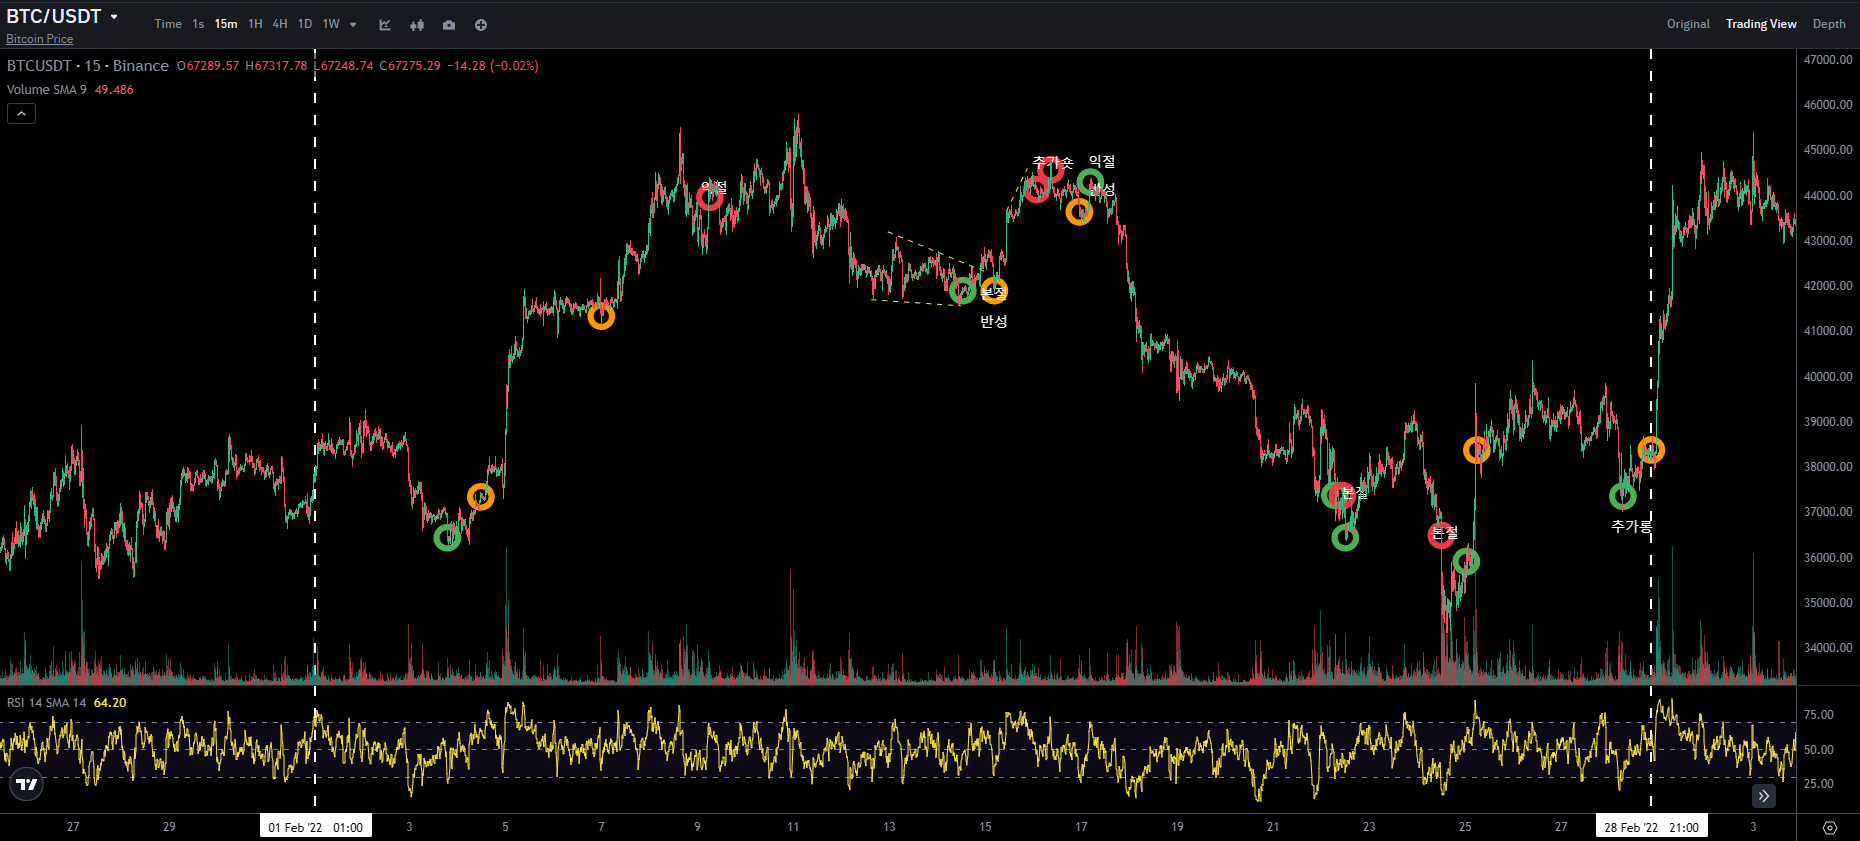1860x841 pixels.
Task: Open the candlestick chart style icon
Action: coord(417,25)
